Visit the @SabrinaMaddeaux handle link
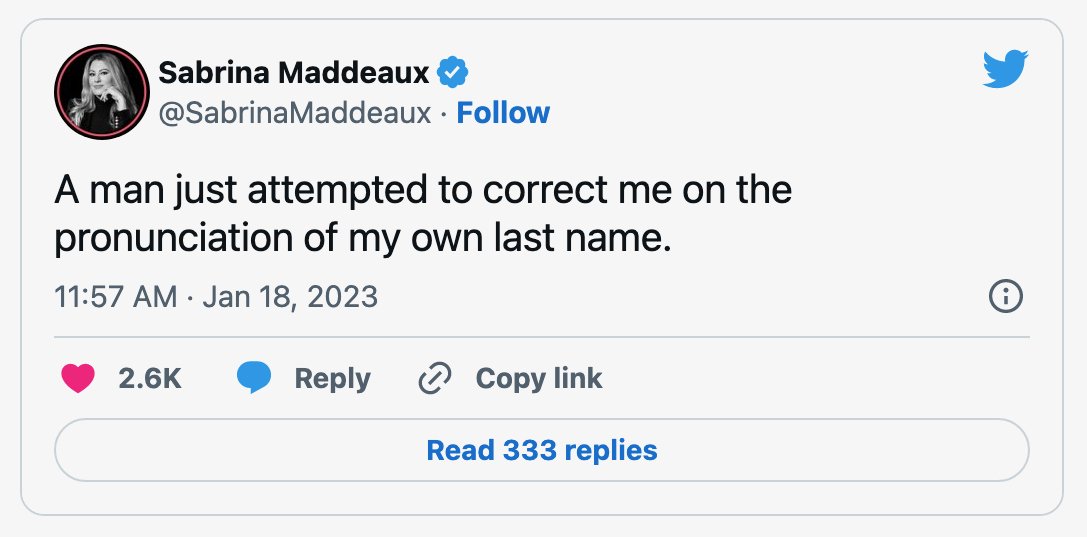The width and height of the screenshot is (1087, 537). pyautogui.click(x=295, y=113)
